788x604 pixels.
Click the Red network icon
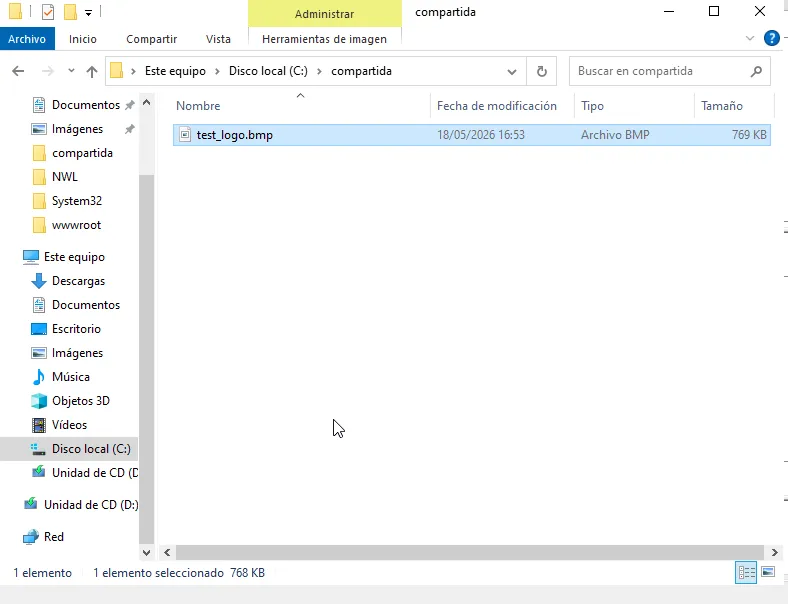(31, 537)
